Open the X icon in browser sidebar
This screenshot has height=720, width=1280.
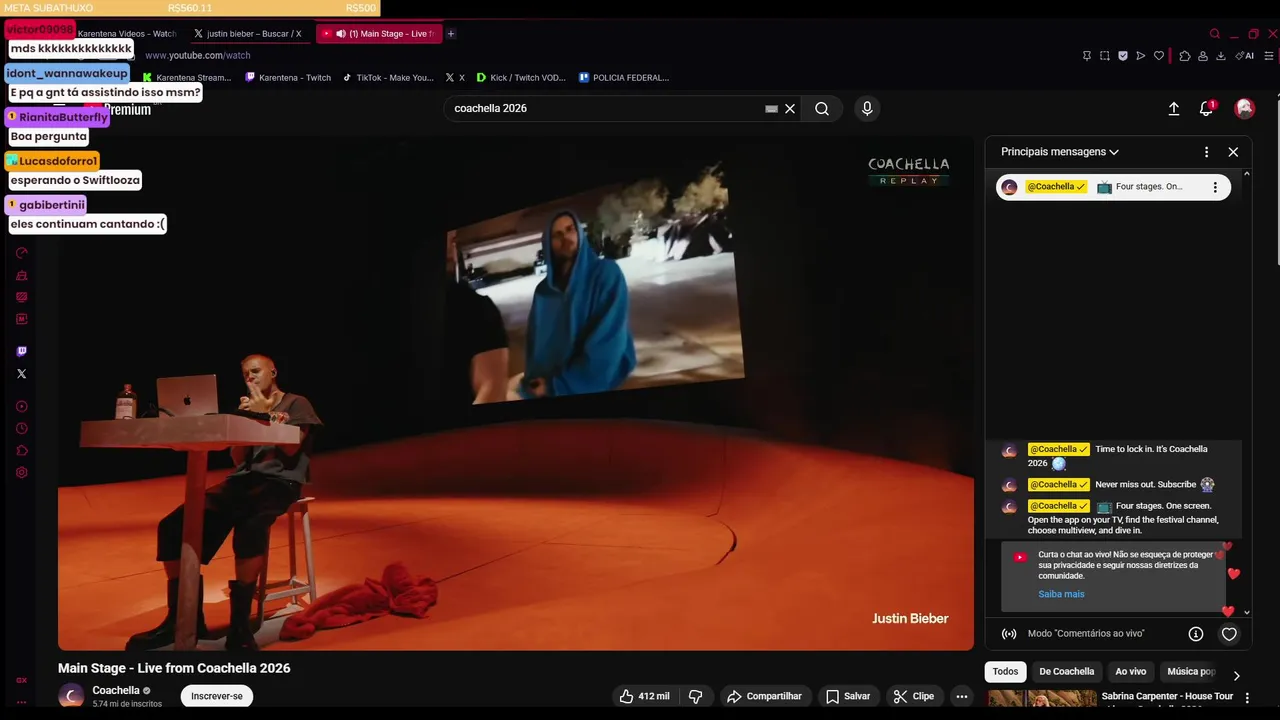(x=22, y=374)
